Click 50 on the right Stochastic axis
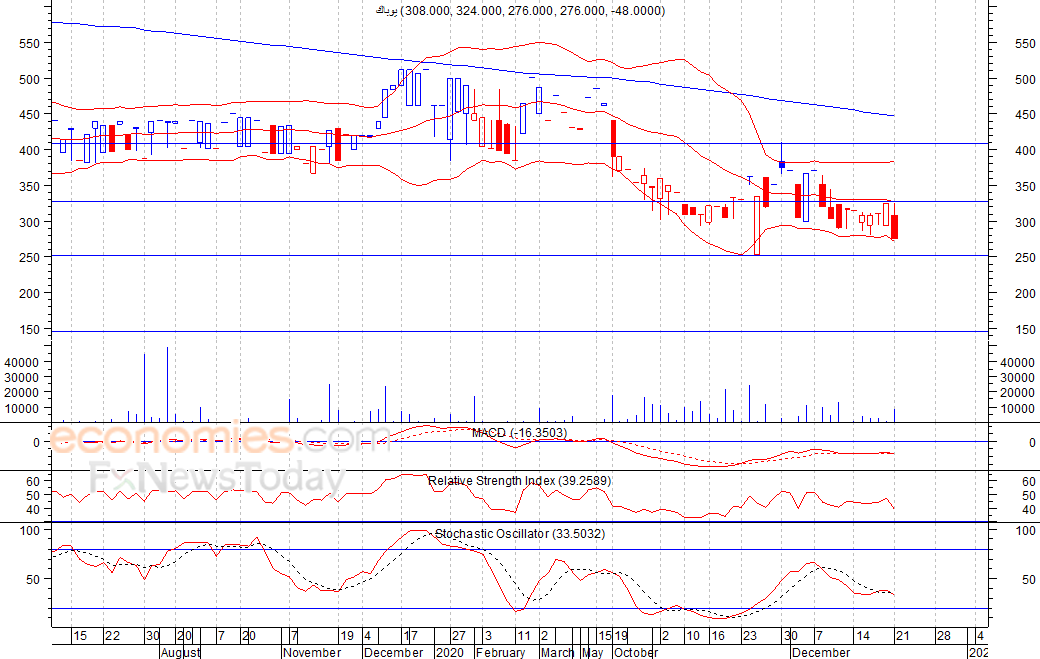The height and width of the screenshot is (659, 1040). tap(1029, 580)
